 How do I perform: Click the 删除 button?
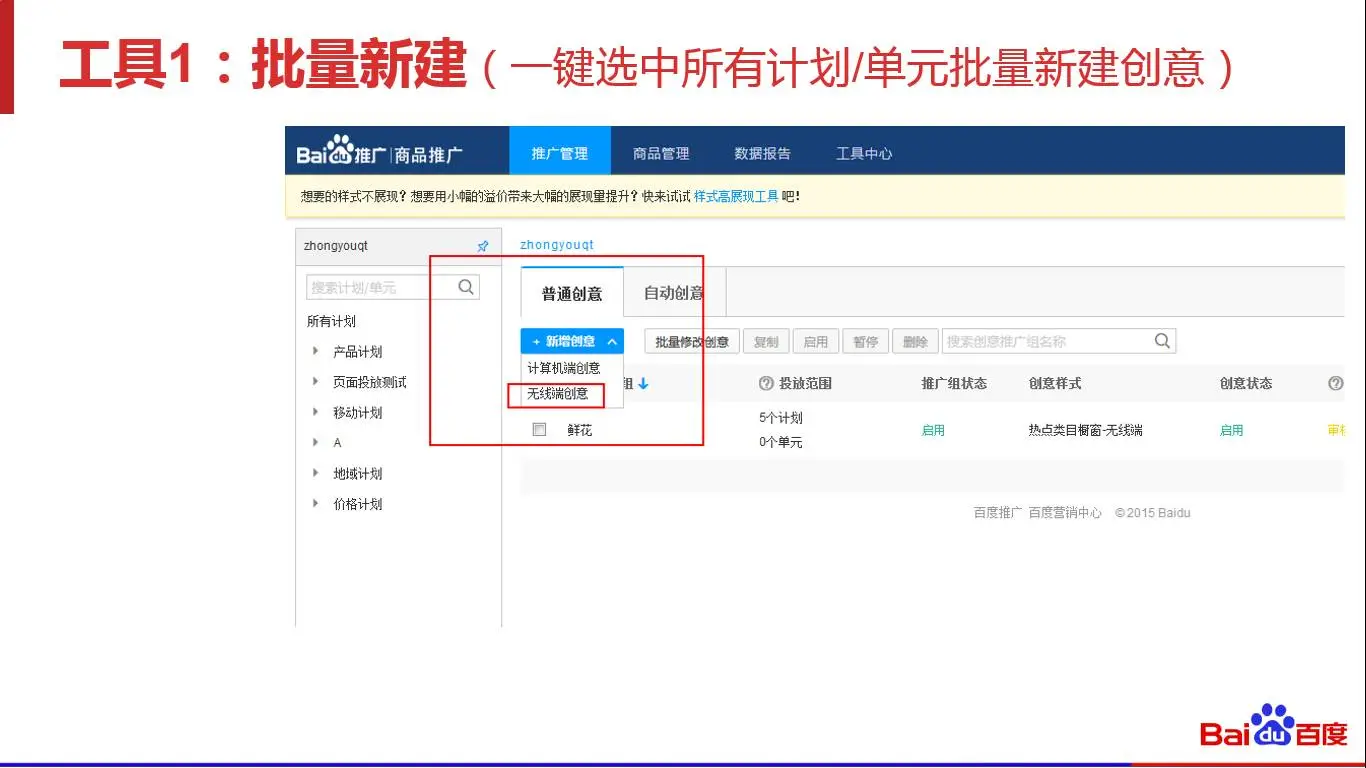915,342
